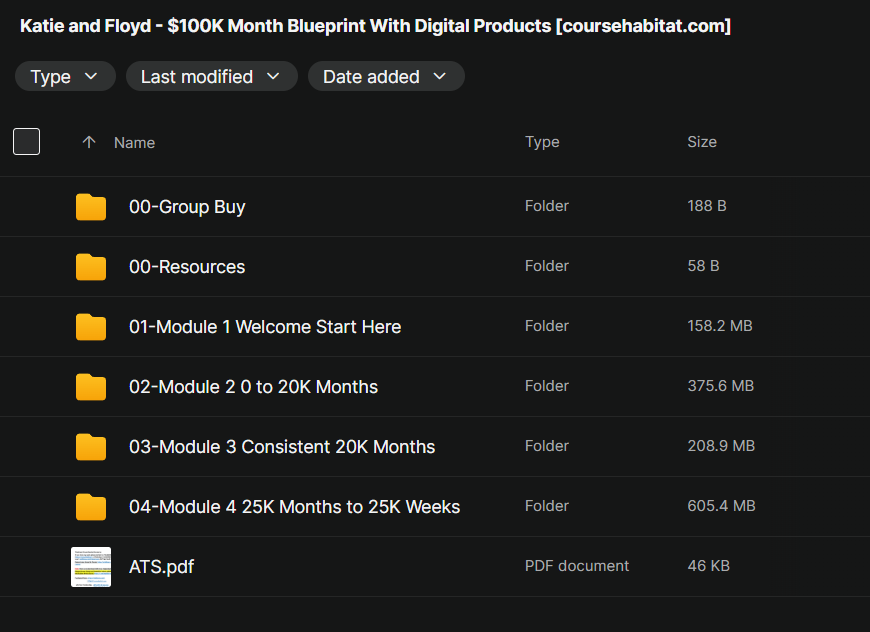Click the Type column header

coord(542,142)
